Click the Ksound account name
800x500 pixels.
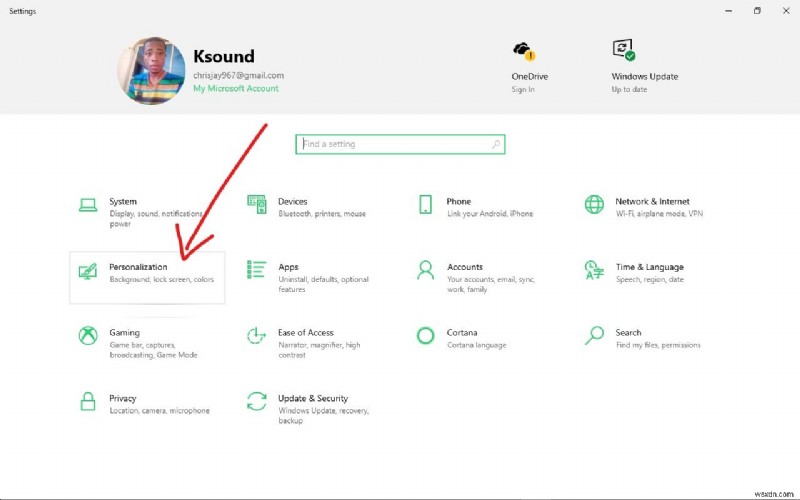pos(223,56)
